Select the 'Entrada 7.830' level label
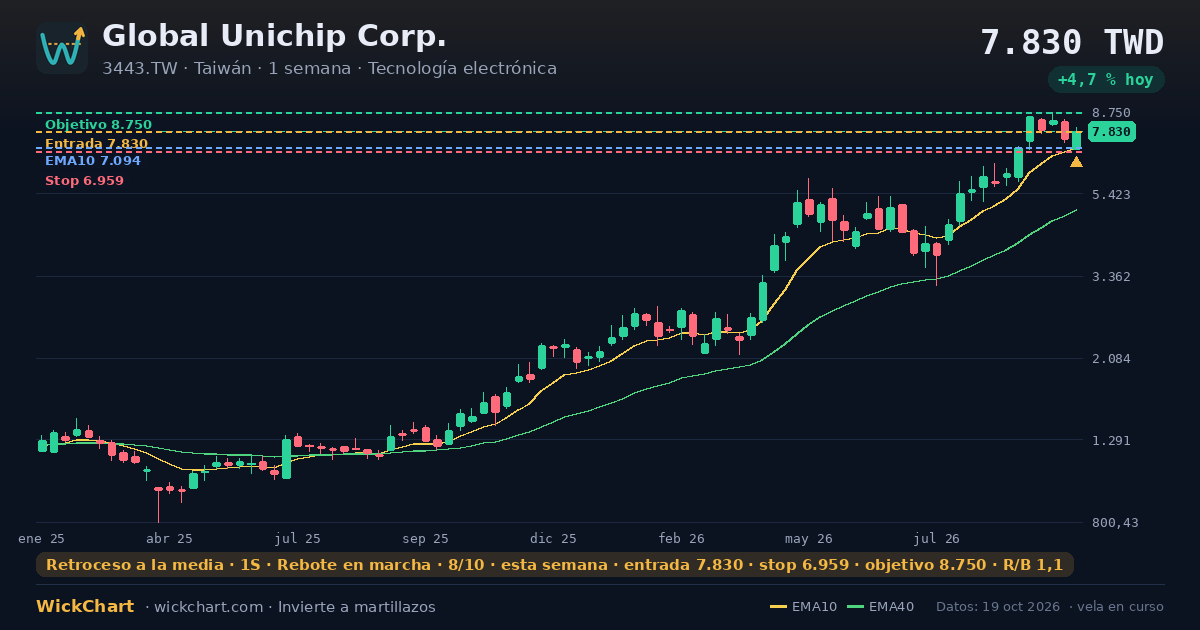 [96, 144]
